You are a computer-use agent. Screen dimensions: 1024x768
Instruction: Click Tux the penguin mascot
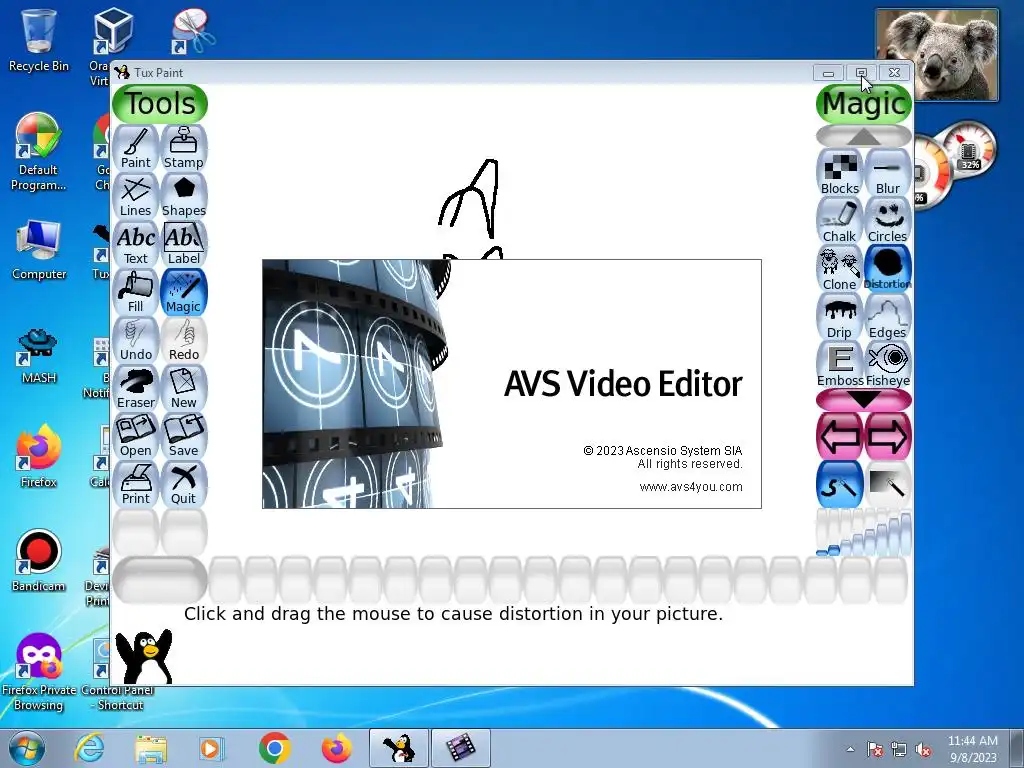pos(144,657)
